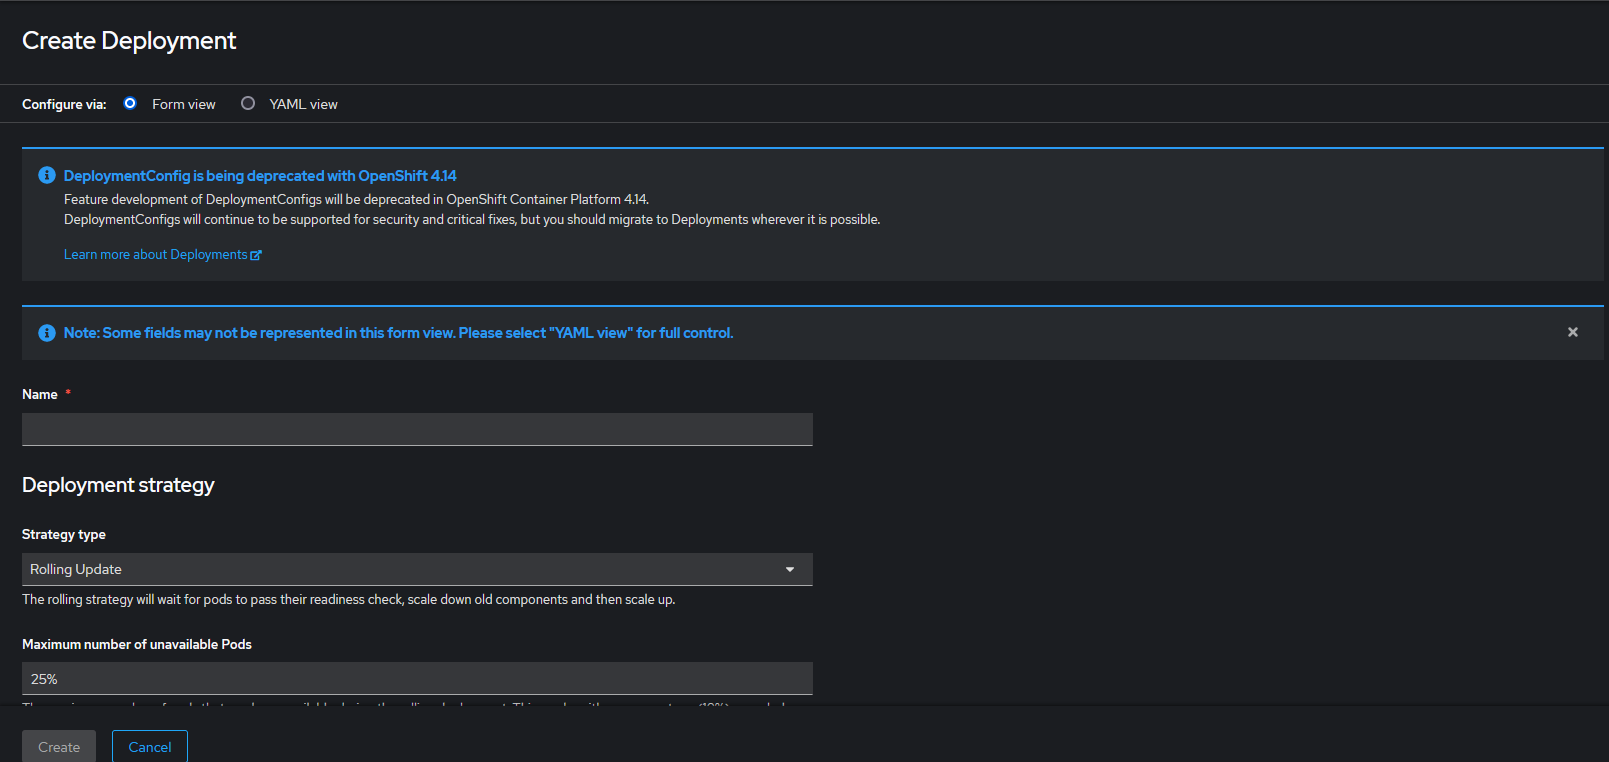The height and width of the screenshot is (762, 1609).
Task: Focus the Name input field
Action: coord(416,429)
